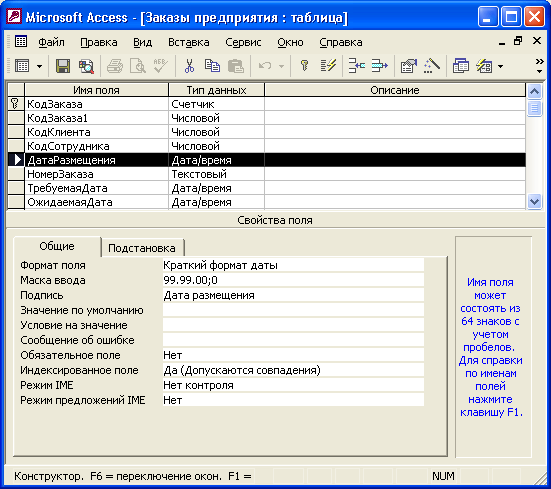Screen dimensions: 551x489
Task: Set primary key with the key icon
Action: point(304,66)
